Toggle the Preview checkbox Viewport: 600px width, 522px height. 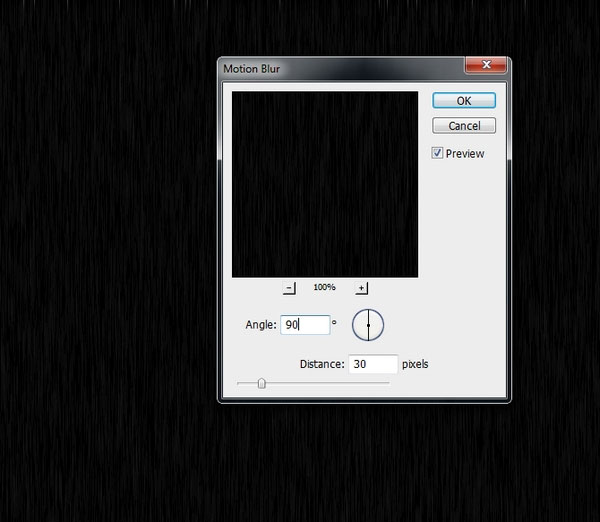coord(437,153)
